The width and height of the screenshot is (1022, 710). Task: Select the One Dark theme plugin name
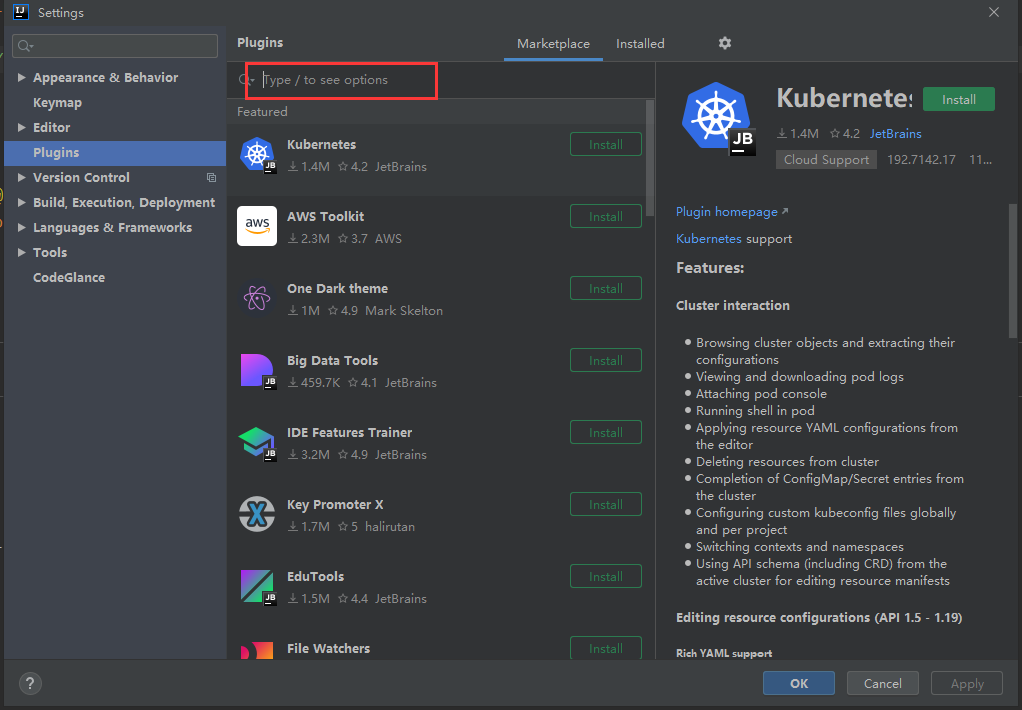click(x=337, y=288)
